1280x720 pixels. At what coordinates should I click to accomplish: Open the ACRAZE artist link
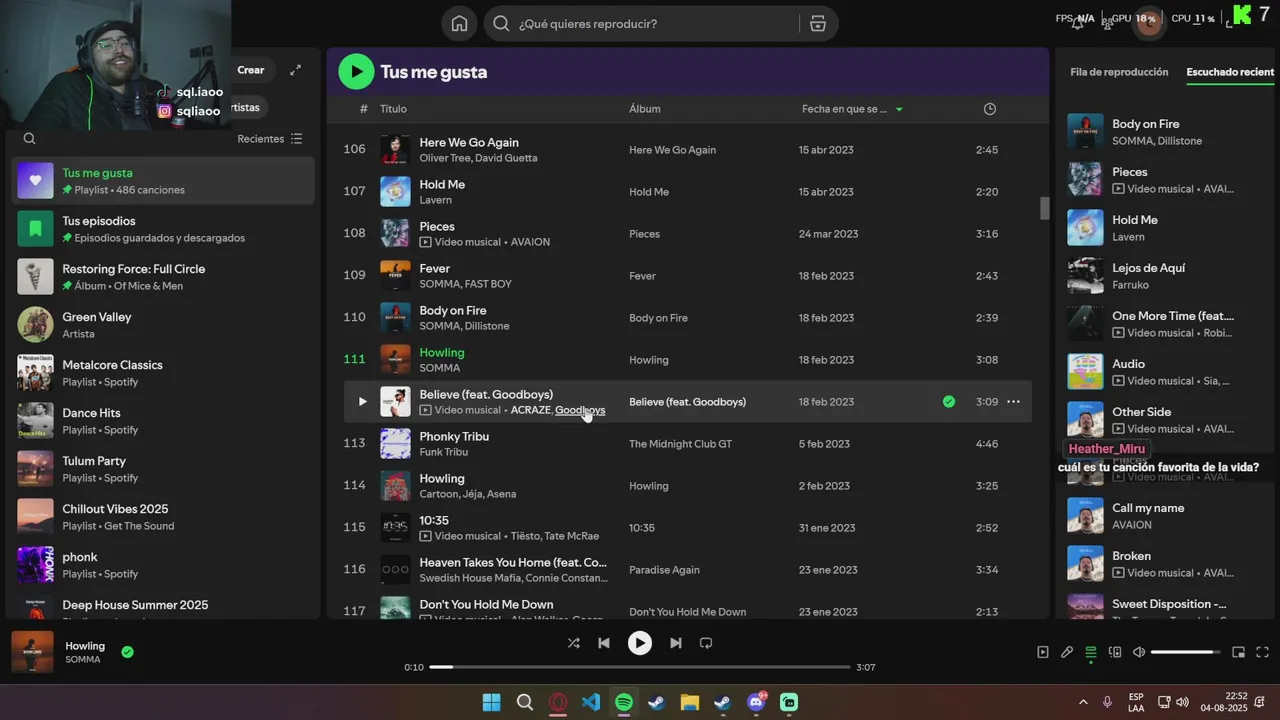530,410
